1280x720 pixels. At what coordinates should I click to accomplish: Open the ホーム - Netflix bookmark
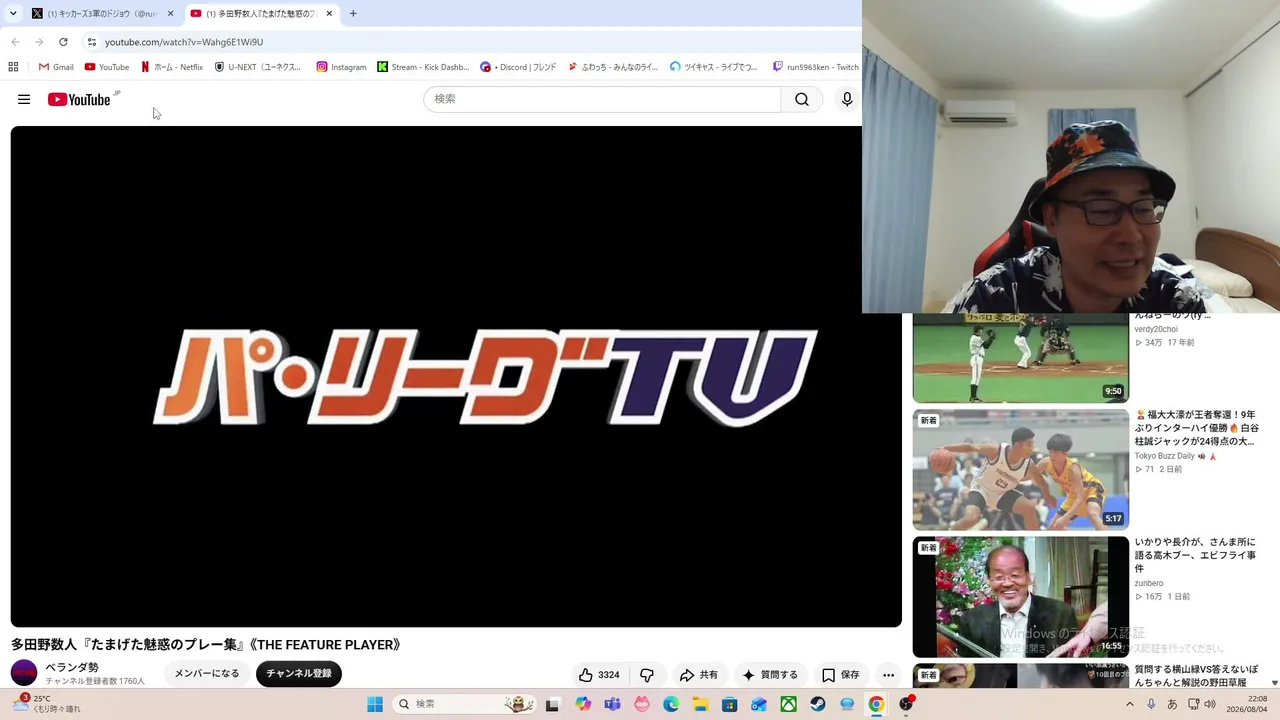(x=172, y=67)
